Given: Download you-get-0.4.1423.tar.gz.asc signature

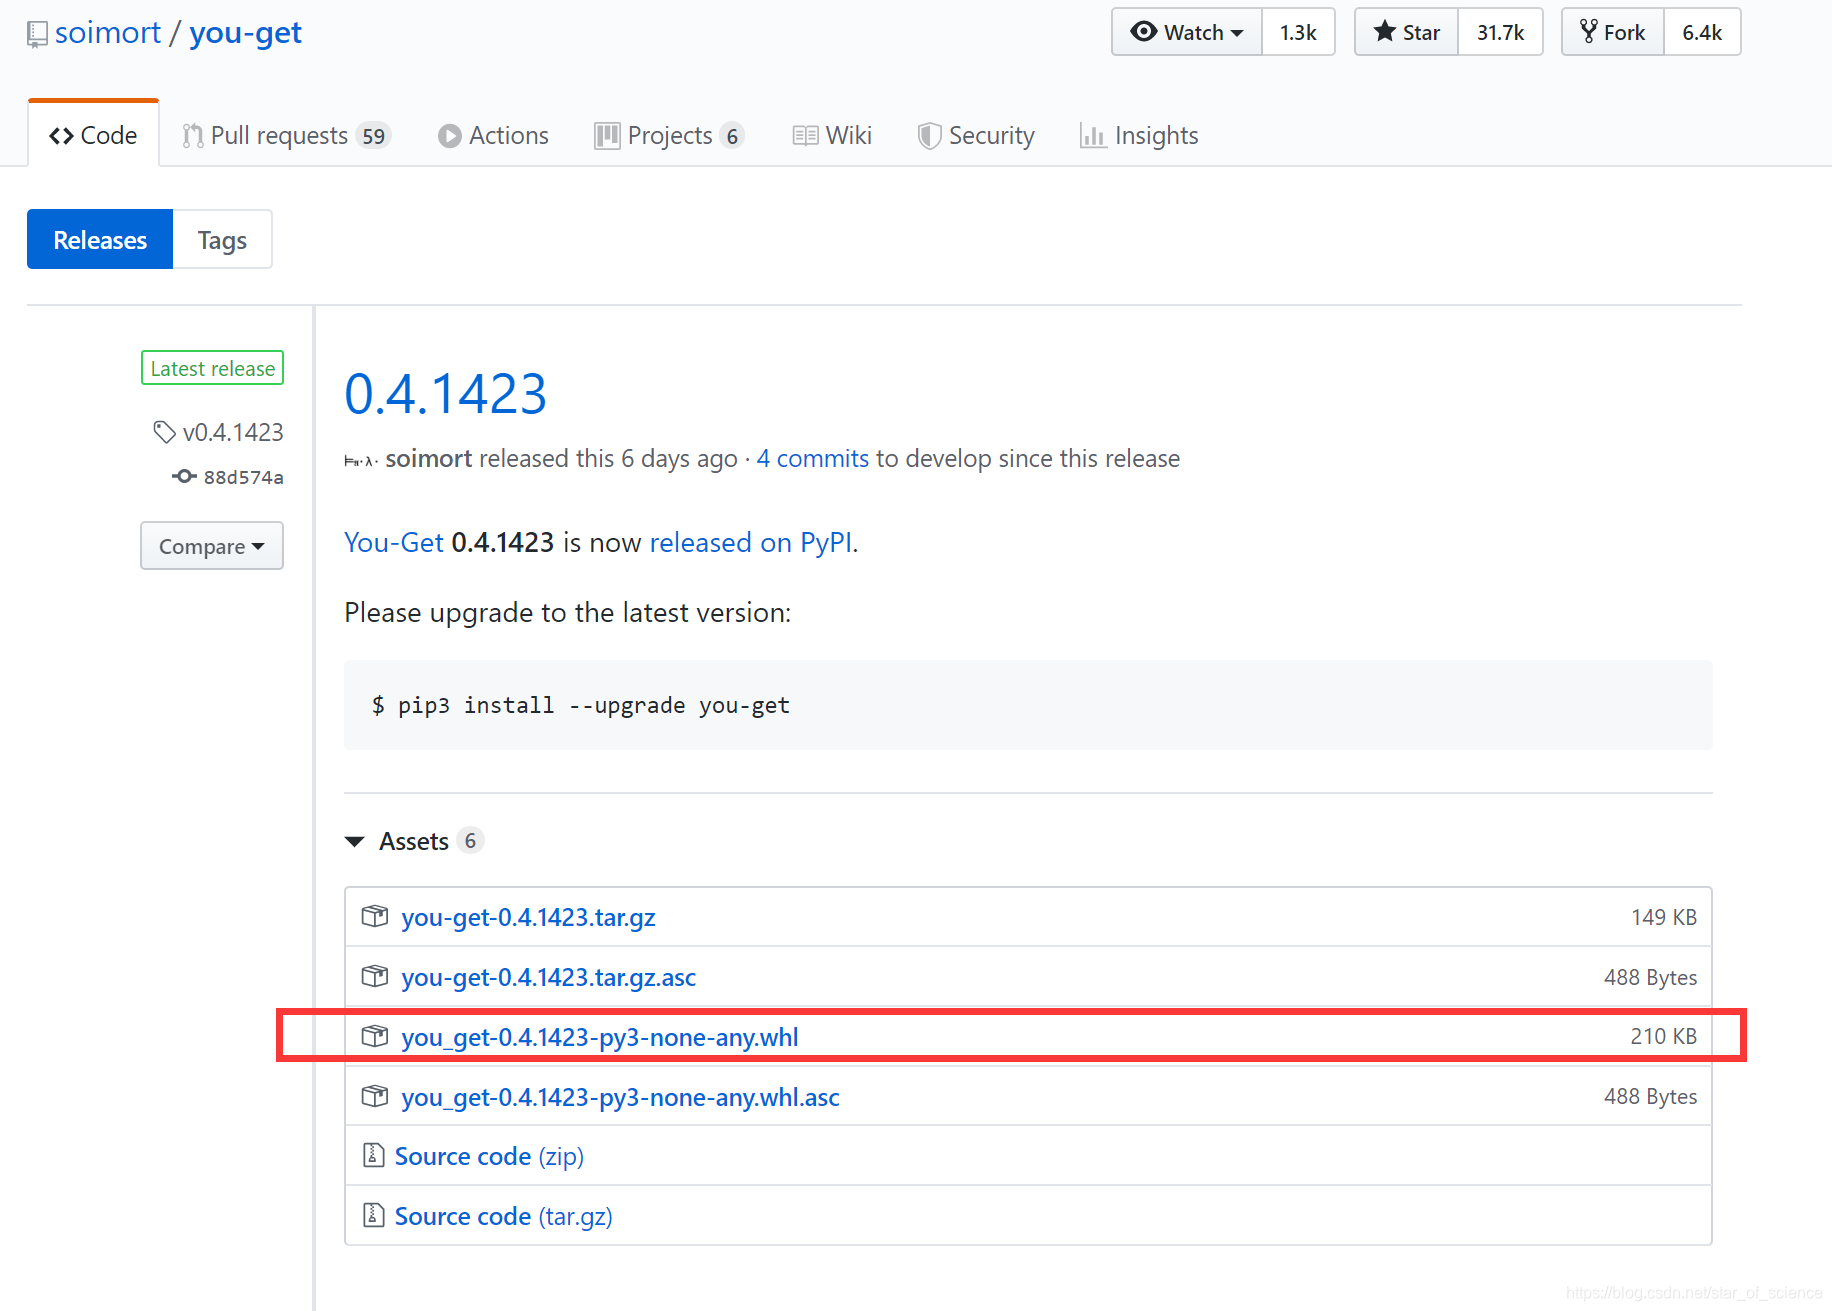Looking at the screenshot, I should (x=548, y=977).
